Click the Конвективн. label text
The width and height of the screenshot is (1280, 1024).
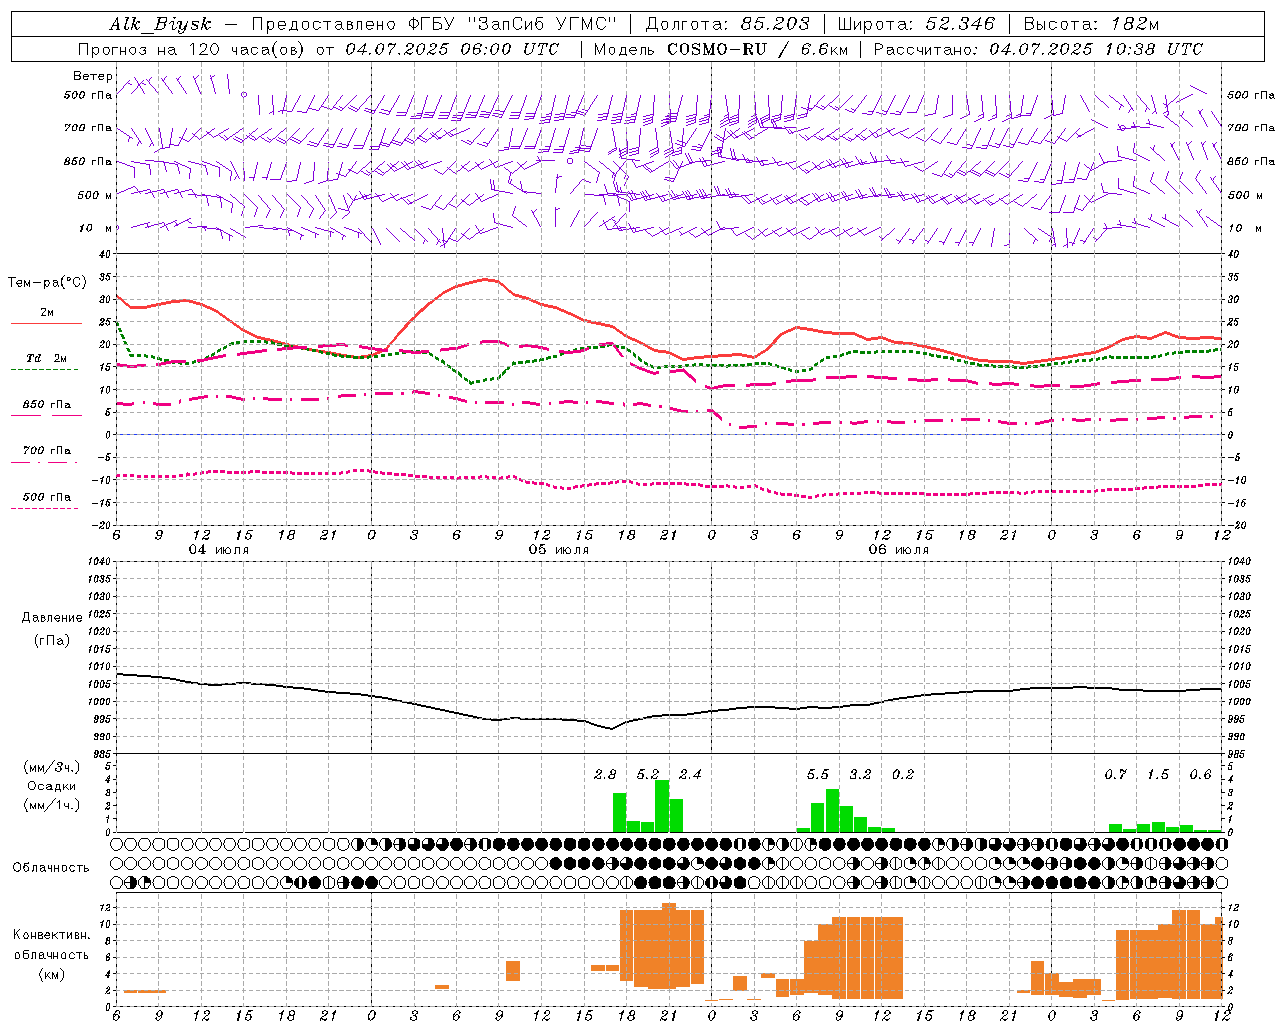[51, 935]
